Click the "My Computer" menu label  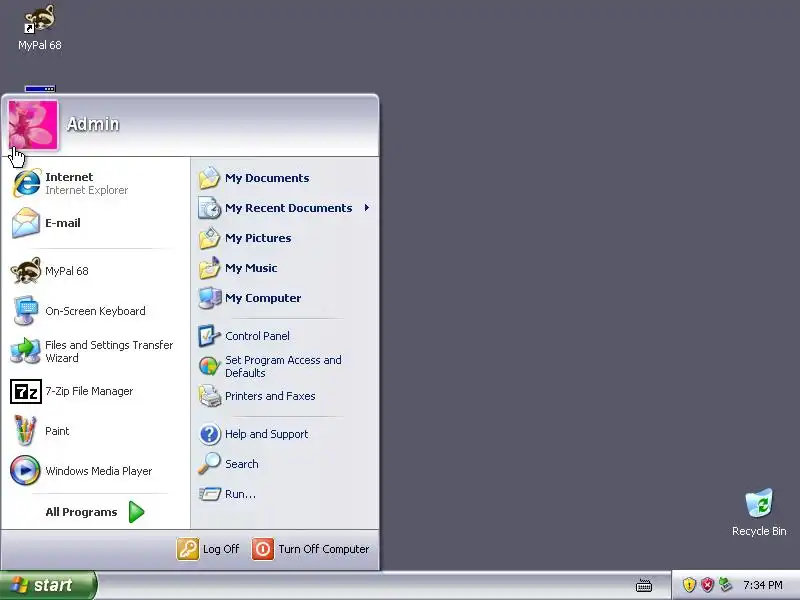pyautogui.click(x=263, y=298)
